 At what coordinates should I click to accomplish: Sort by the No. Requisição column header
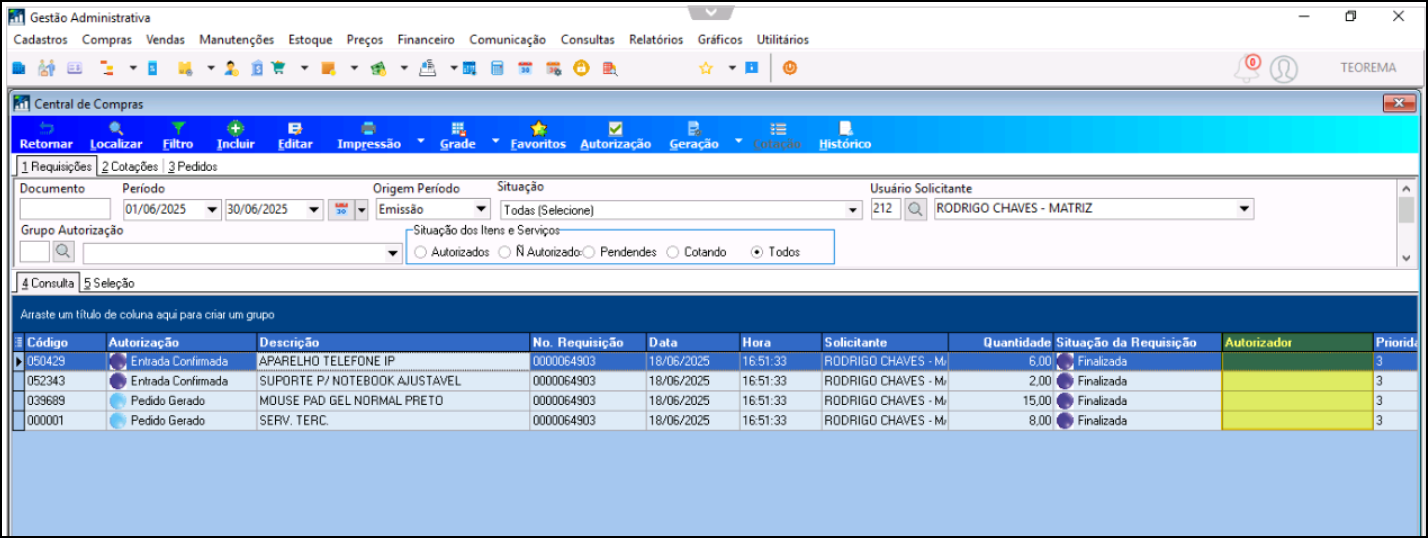(x=587, y=342)
